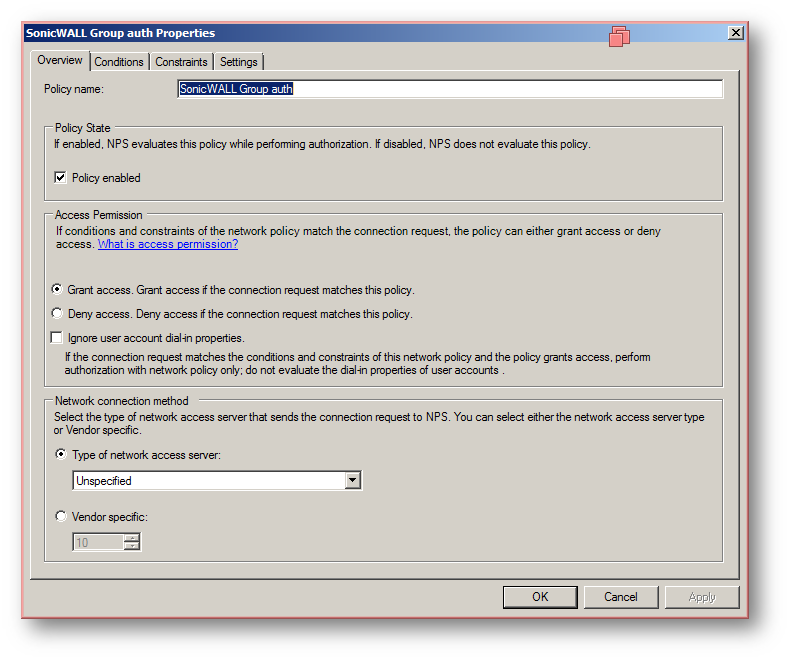Click the 'Network connection method' group label

pos(122,401)
